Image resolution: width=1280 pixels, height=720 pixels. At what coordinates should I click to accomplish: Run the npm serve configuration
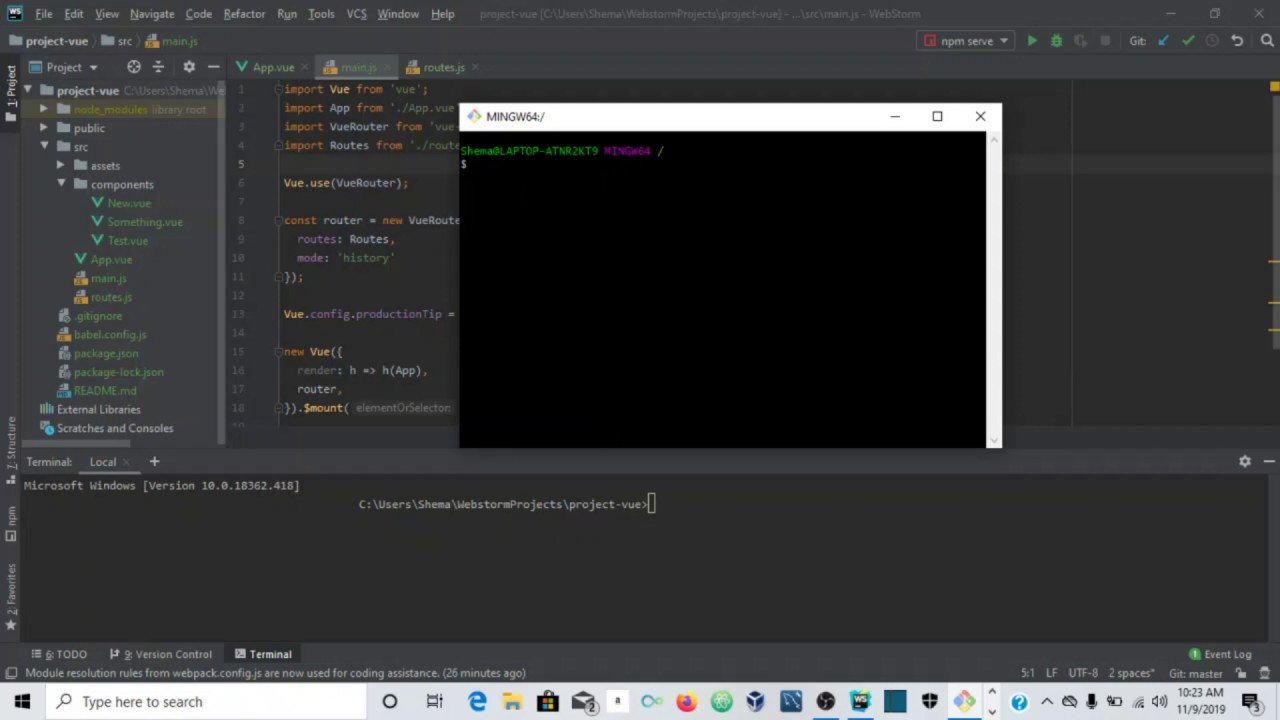(x=1032, y=41)
